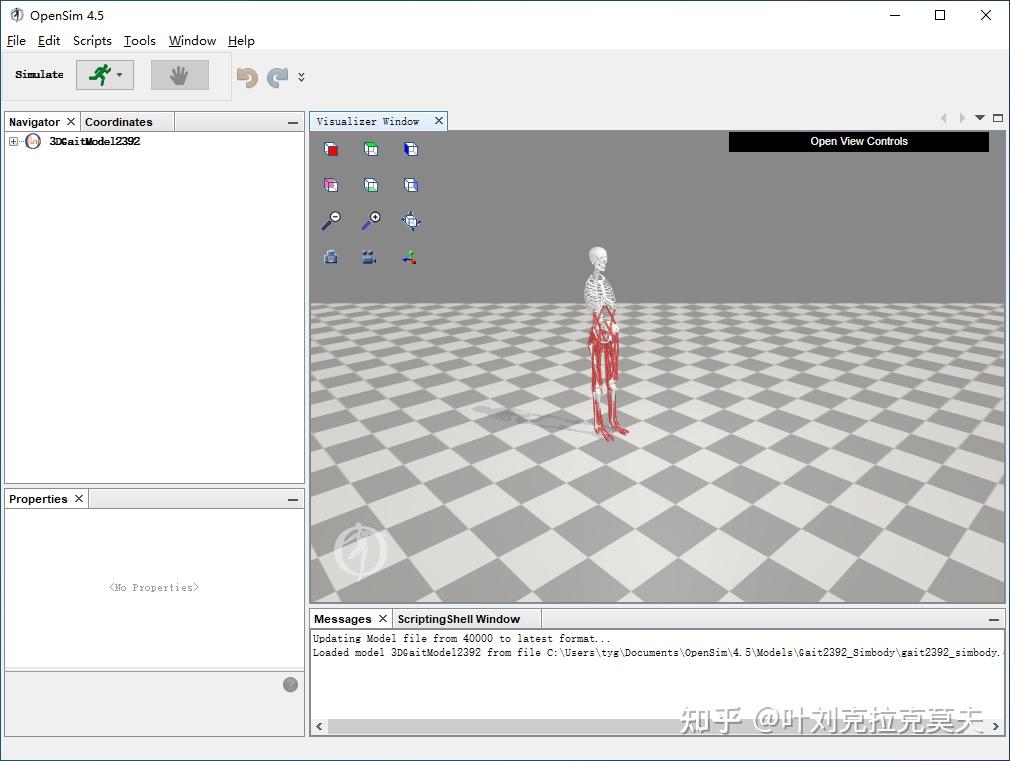Click the undo arrow icon

tap(246, 75)
